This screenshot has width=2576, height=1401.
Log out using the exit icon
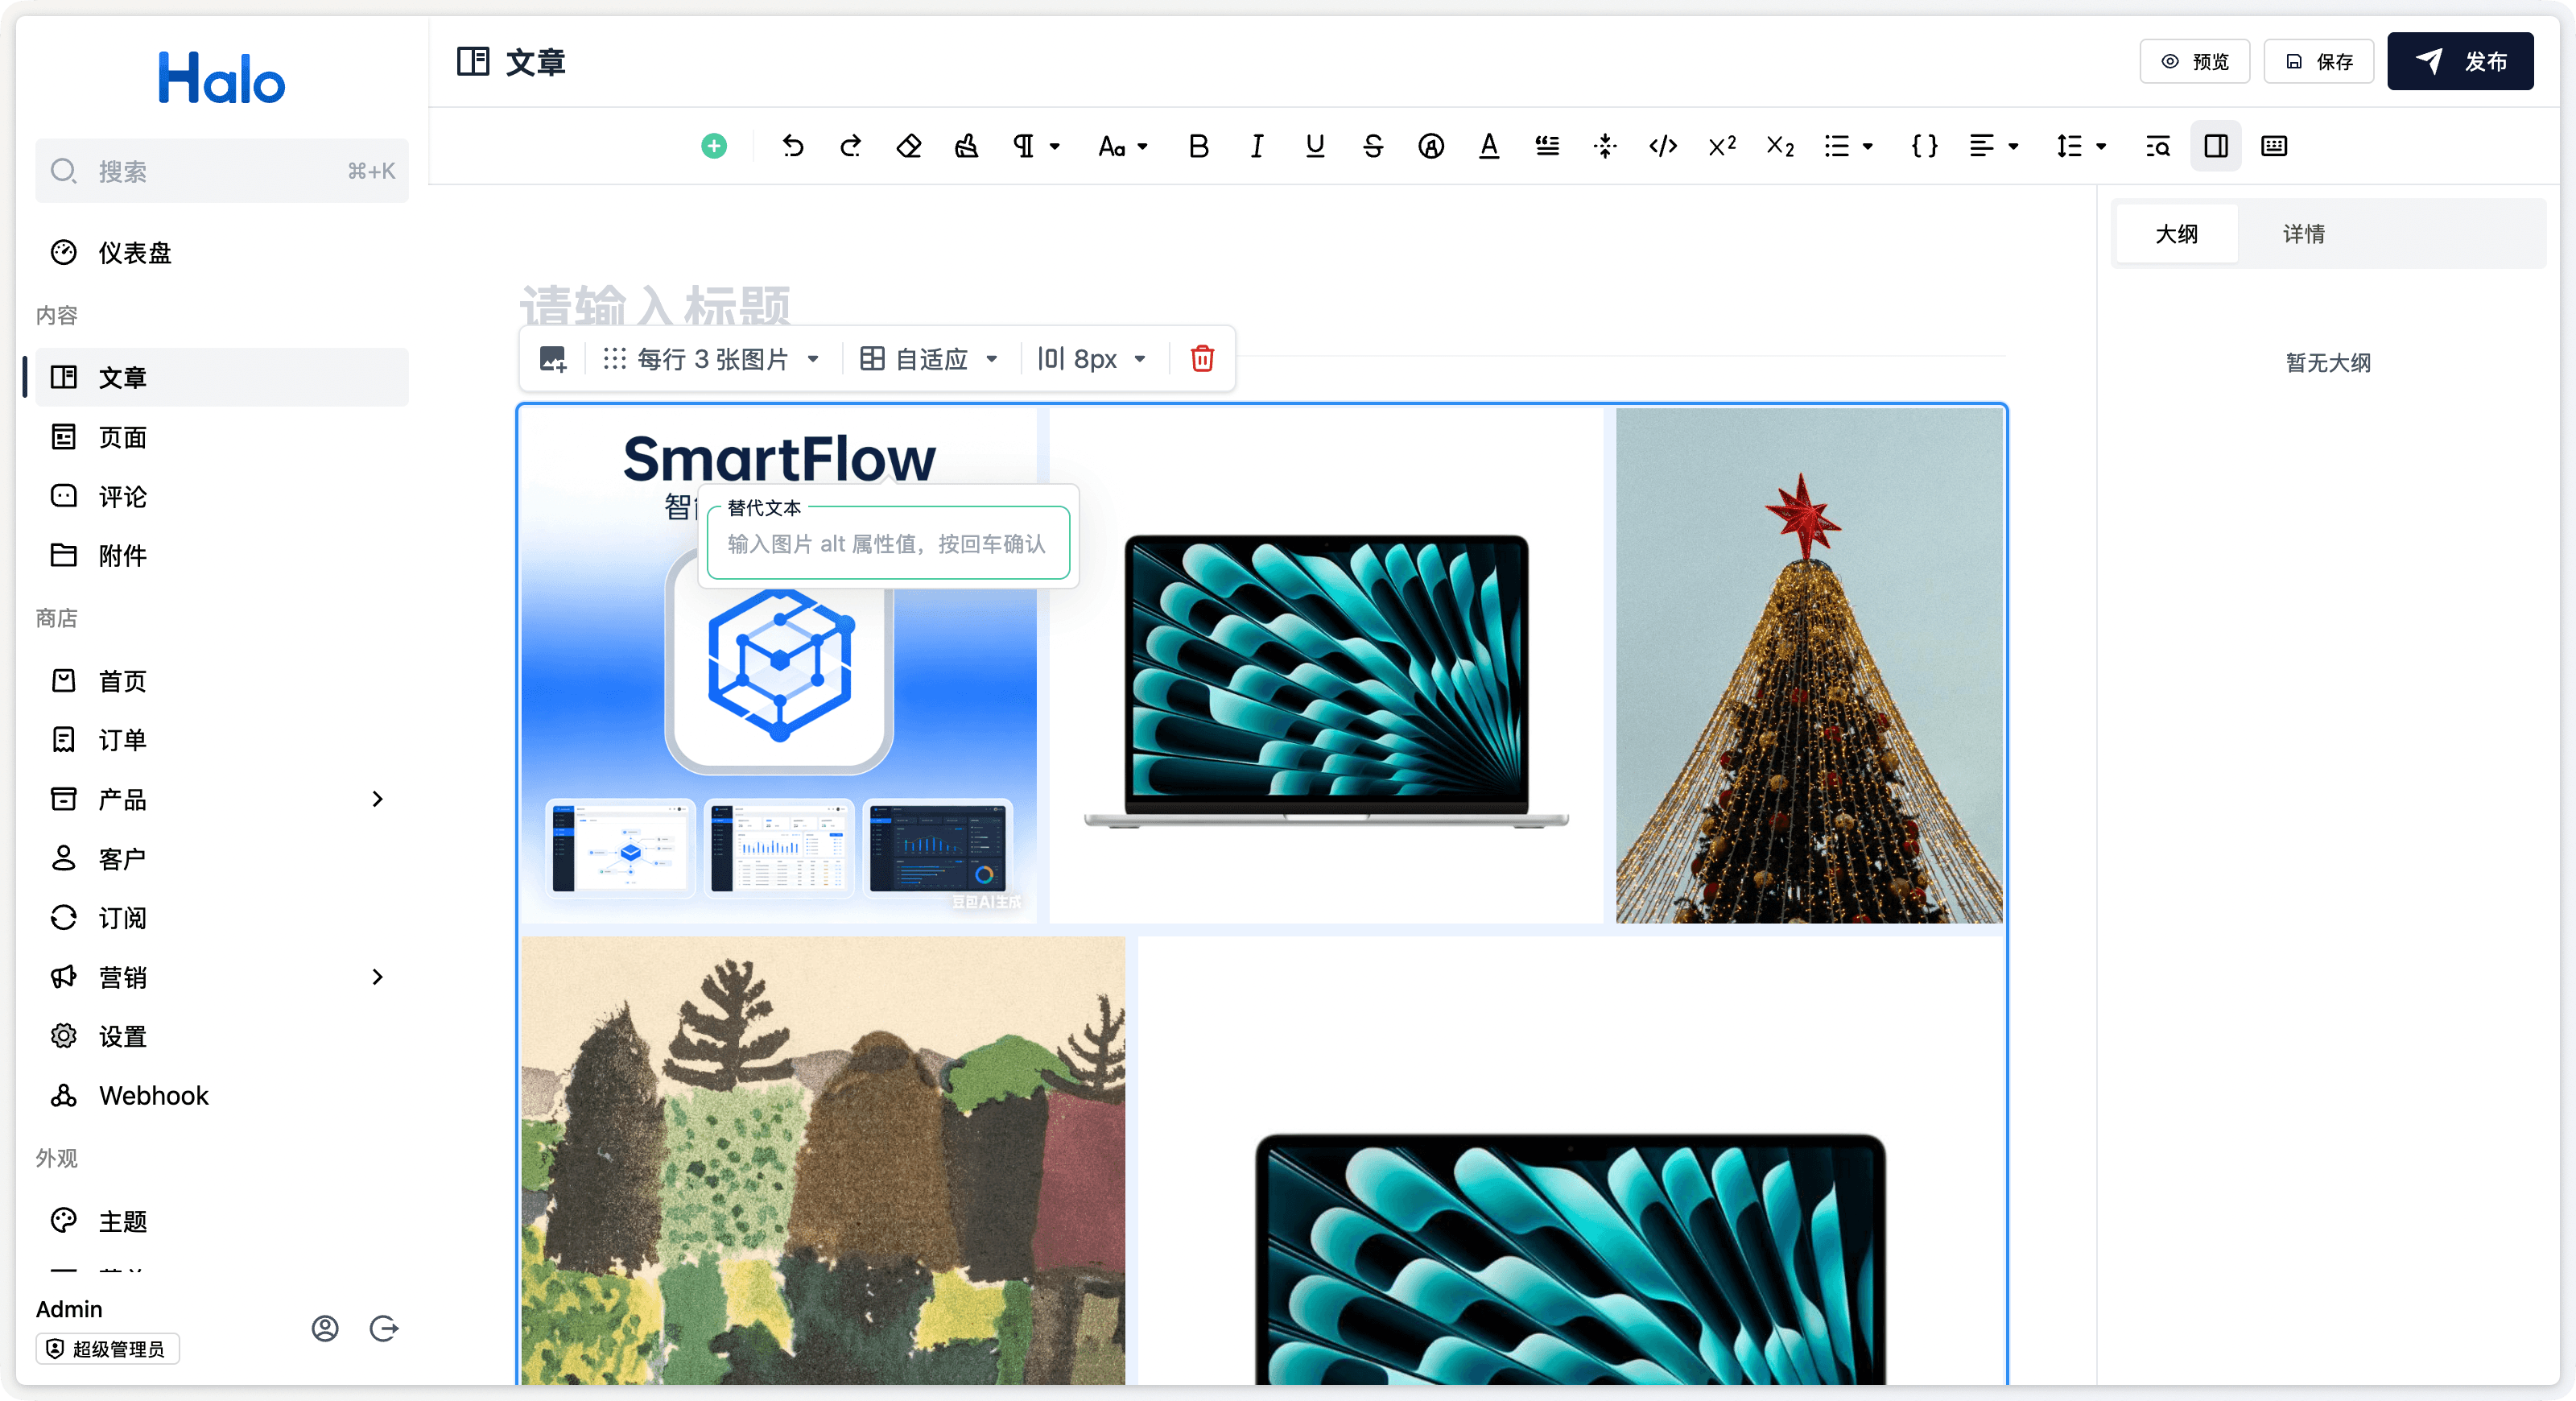click(x=384, y=1328)
